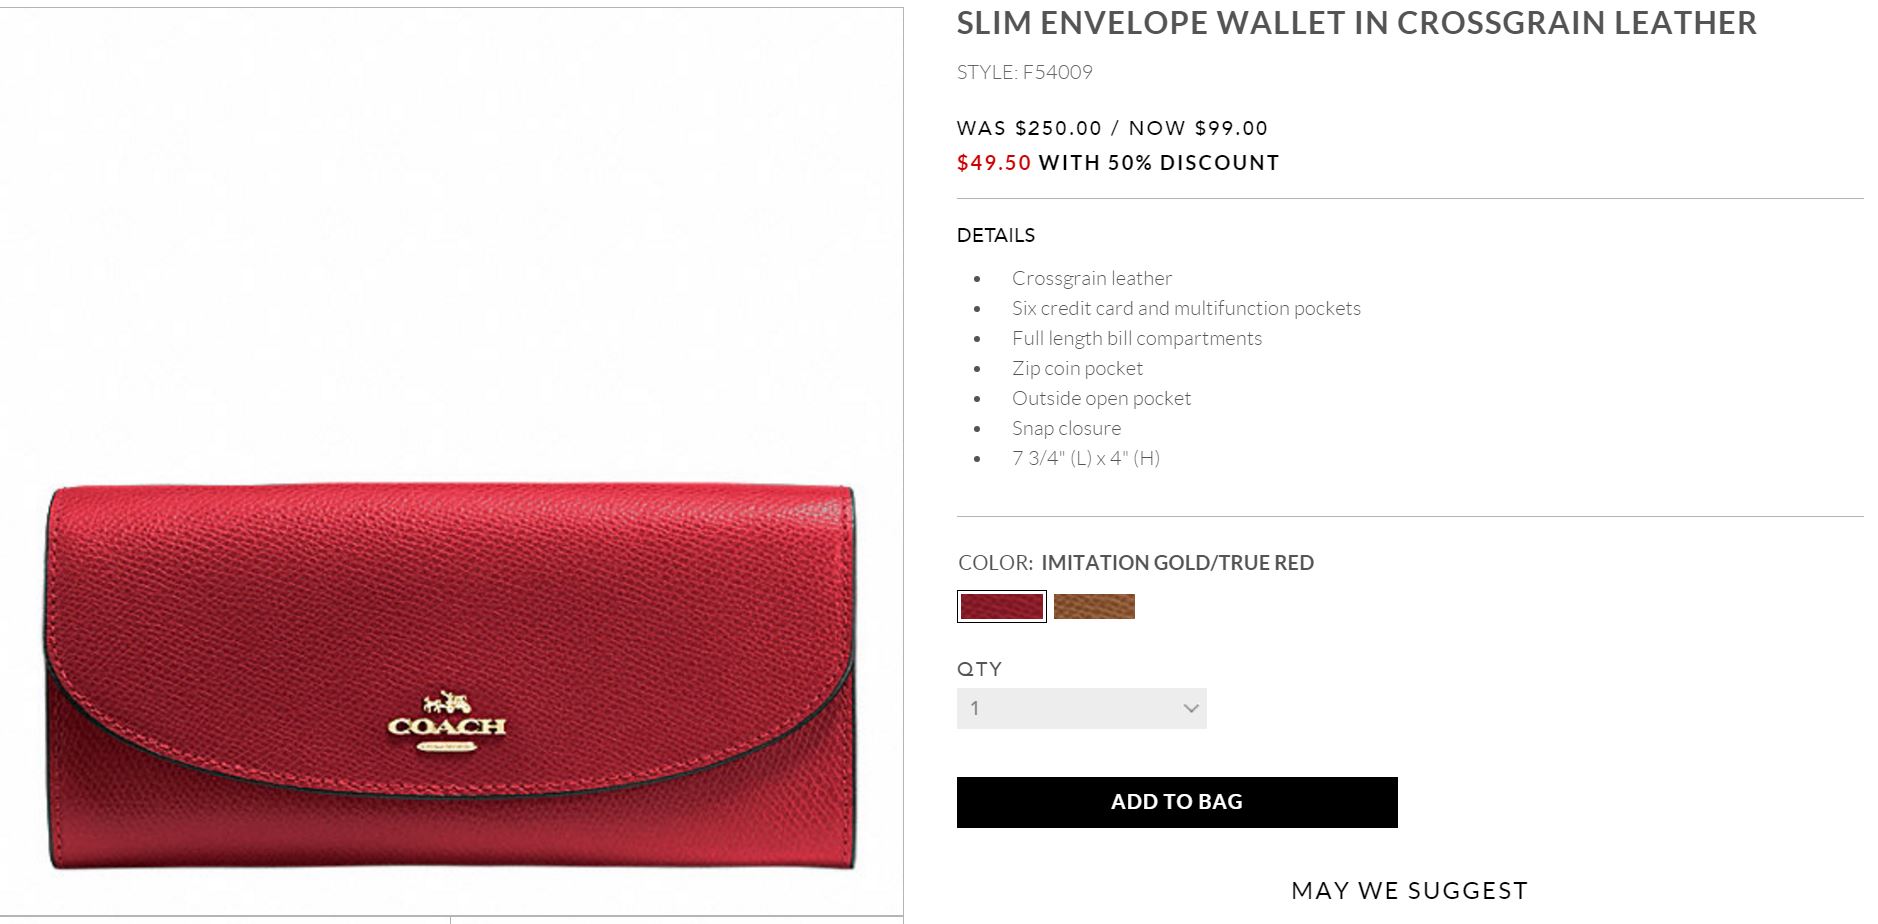Select the style number F54009 text
This screenshot has width=1878, height=924.
[x=1025, y=72]
